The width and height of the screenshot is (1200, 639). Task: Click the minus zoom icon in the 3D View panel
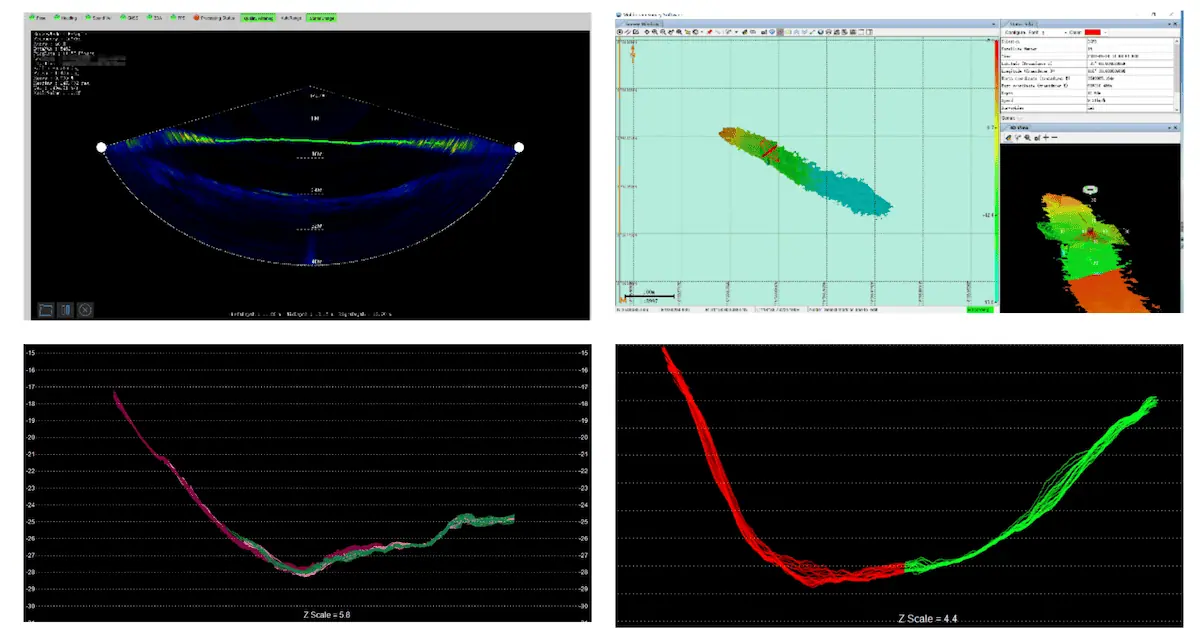[x=1054, y=137]
